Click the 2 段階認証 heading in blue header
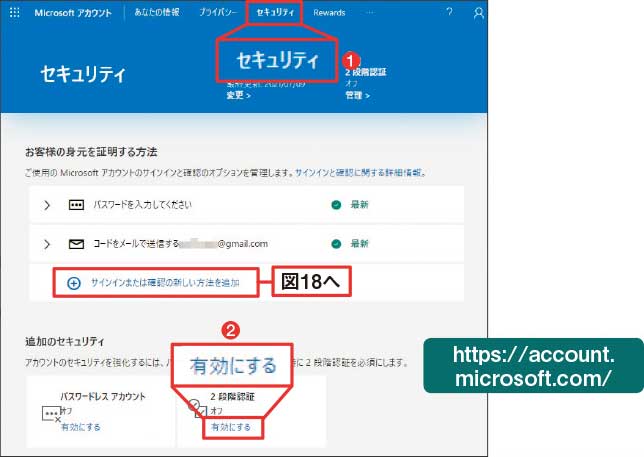 pos(366,73)
